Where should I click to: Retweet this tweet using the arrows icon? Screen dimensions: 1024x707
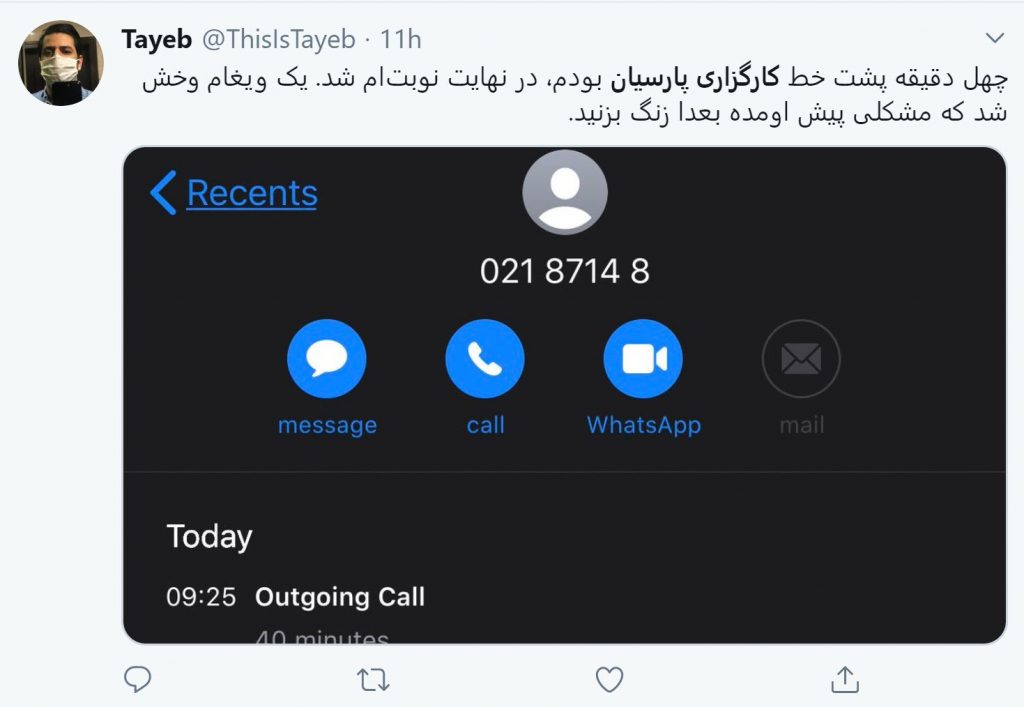(x=374, y=680)
